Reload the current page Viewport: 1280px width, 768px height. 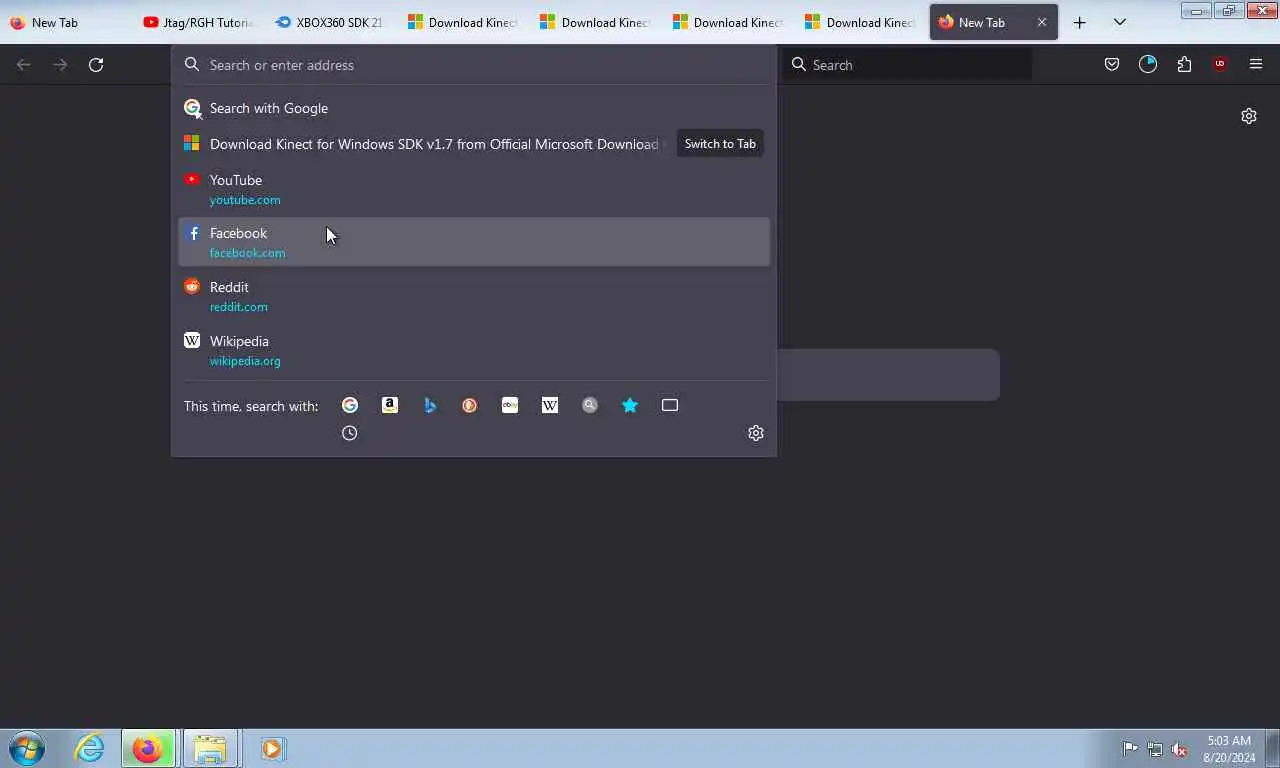click(x=96, y=64)
